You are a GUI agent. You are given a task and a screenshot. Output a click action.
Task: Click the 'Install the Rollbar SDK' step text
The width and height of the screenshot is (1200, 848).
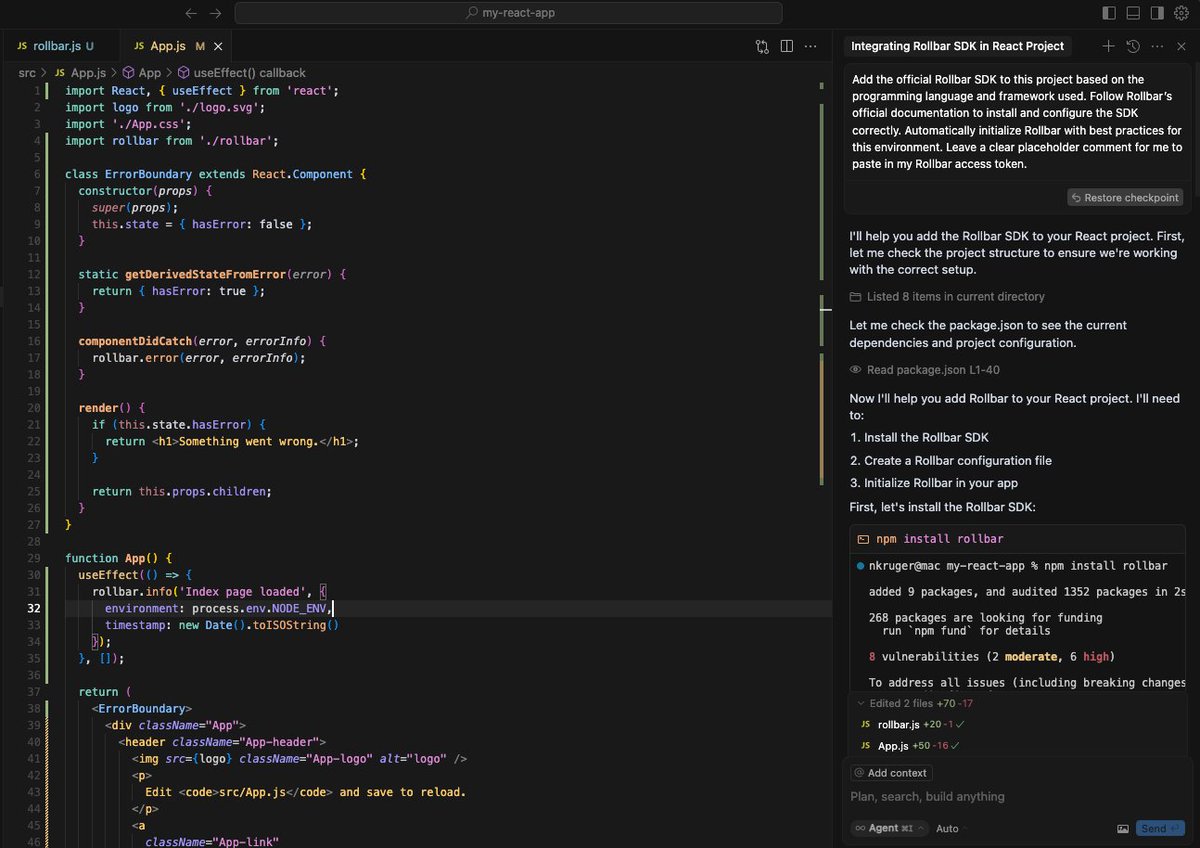pos(926,437)
